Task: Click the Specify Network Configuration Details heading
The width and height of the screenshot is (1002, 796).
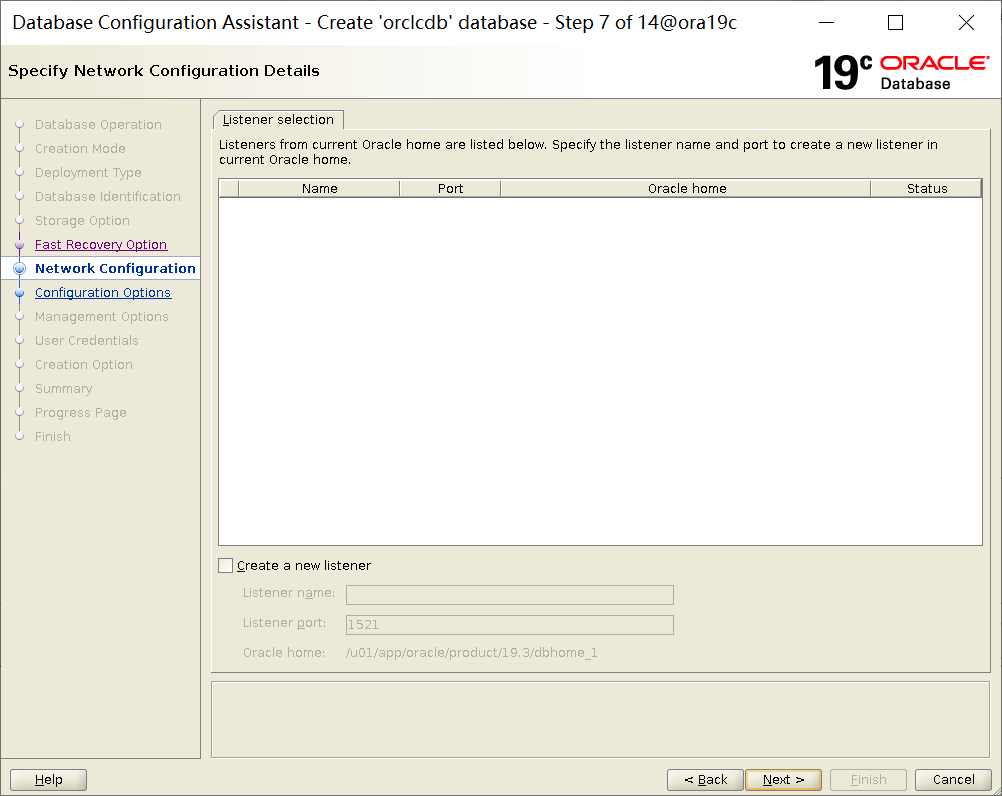Action: click(x=164, y=71)
